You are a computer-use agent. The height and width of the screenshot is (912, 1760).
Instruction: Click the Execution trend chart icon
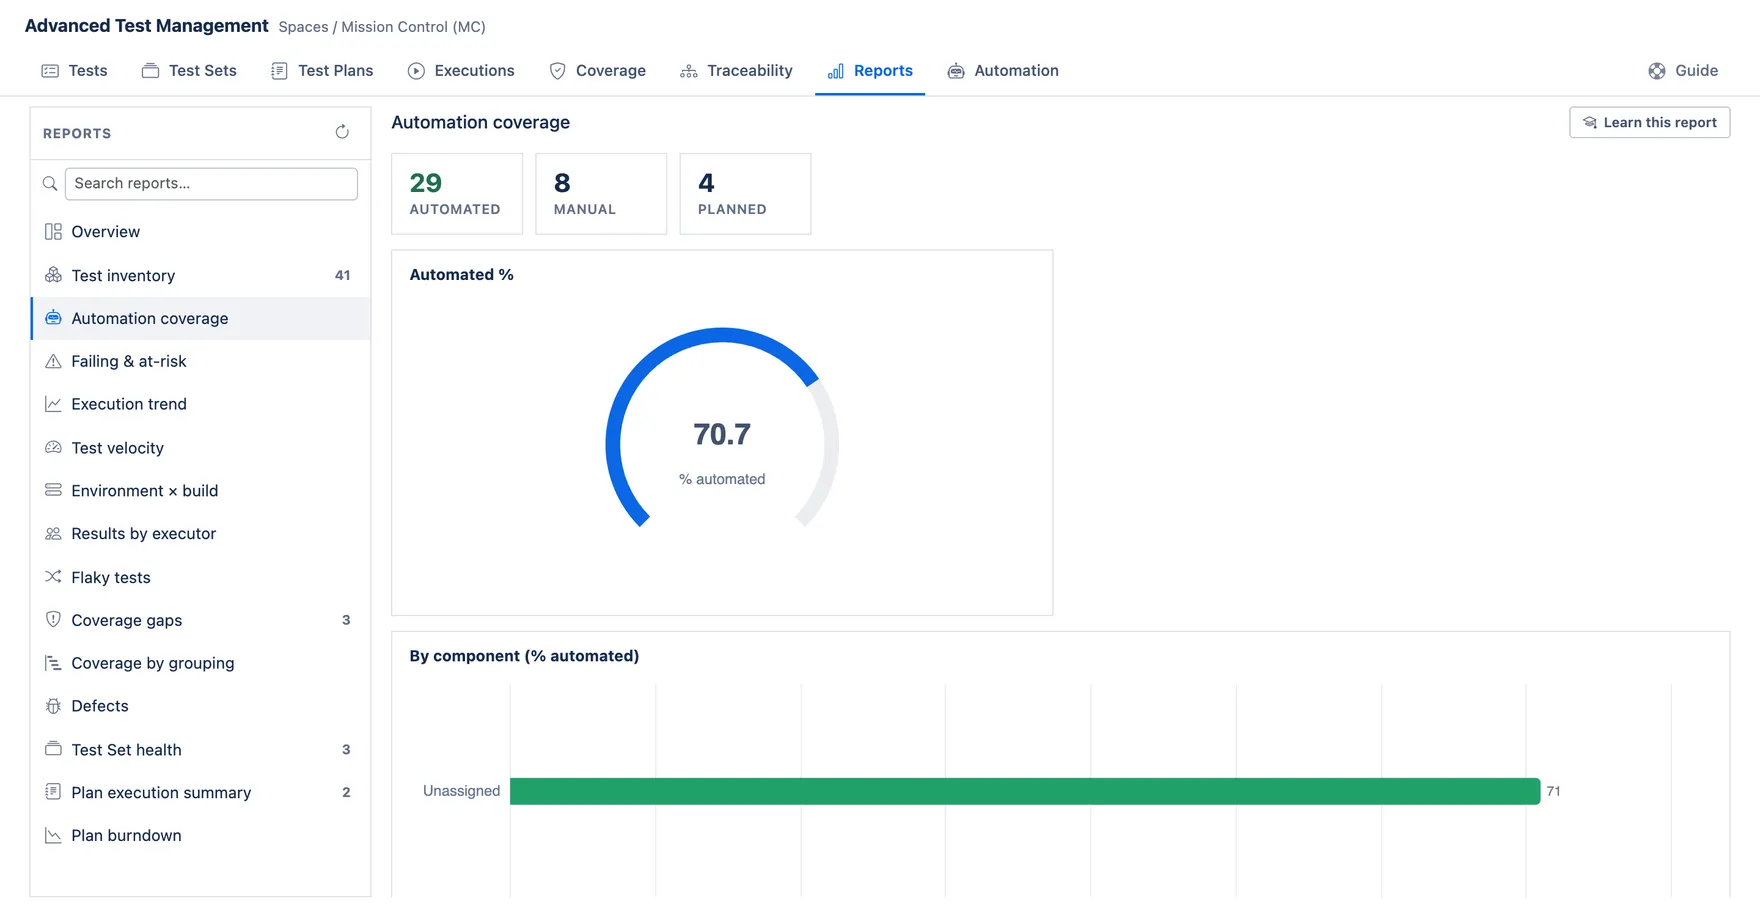coord(53,404)
